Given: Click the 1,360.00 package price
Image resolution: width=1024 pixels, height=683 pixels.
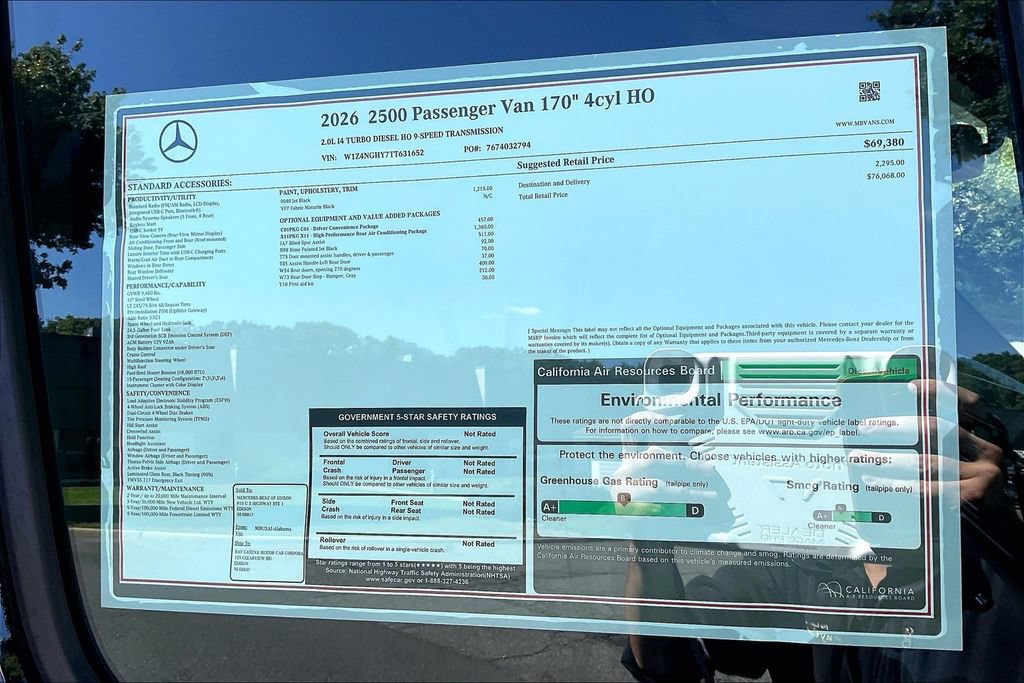Looking at the screenshot, I should click(483, 227).
